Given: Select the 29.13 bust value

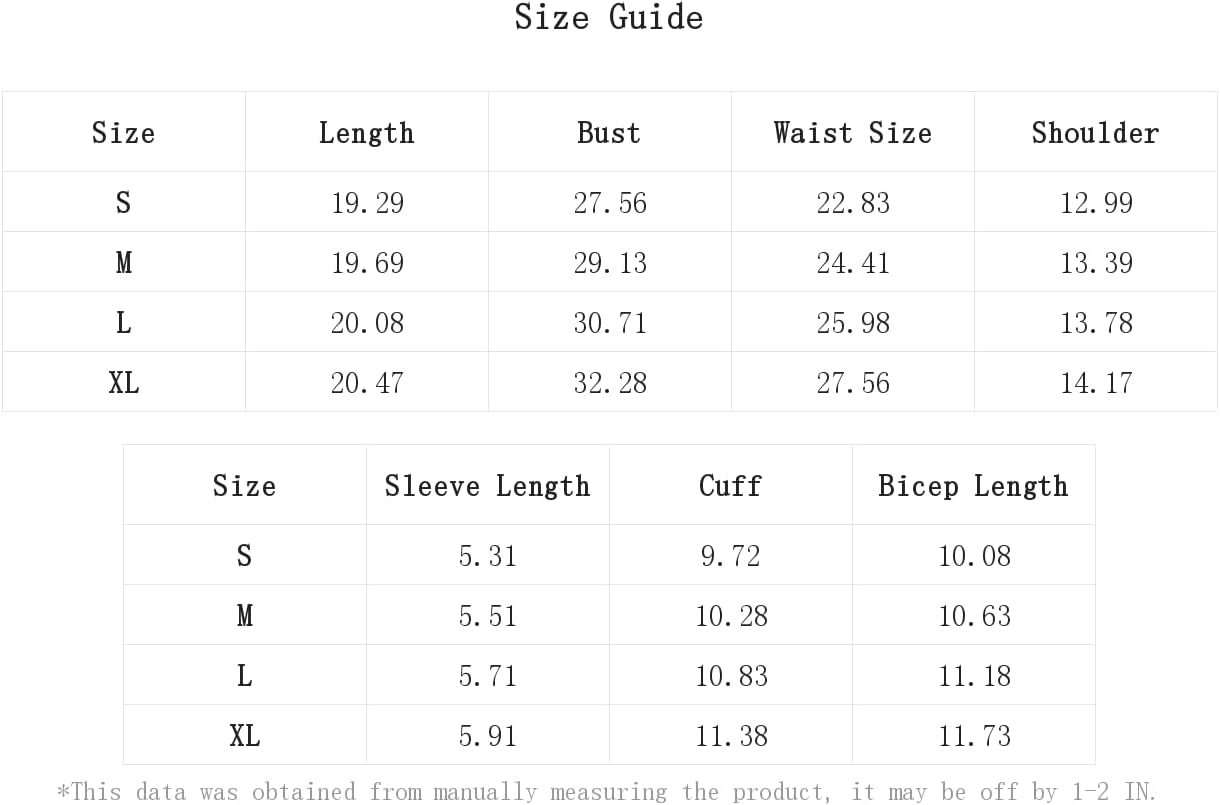Looking at the screenshot, I should click(x=610, y=263).
